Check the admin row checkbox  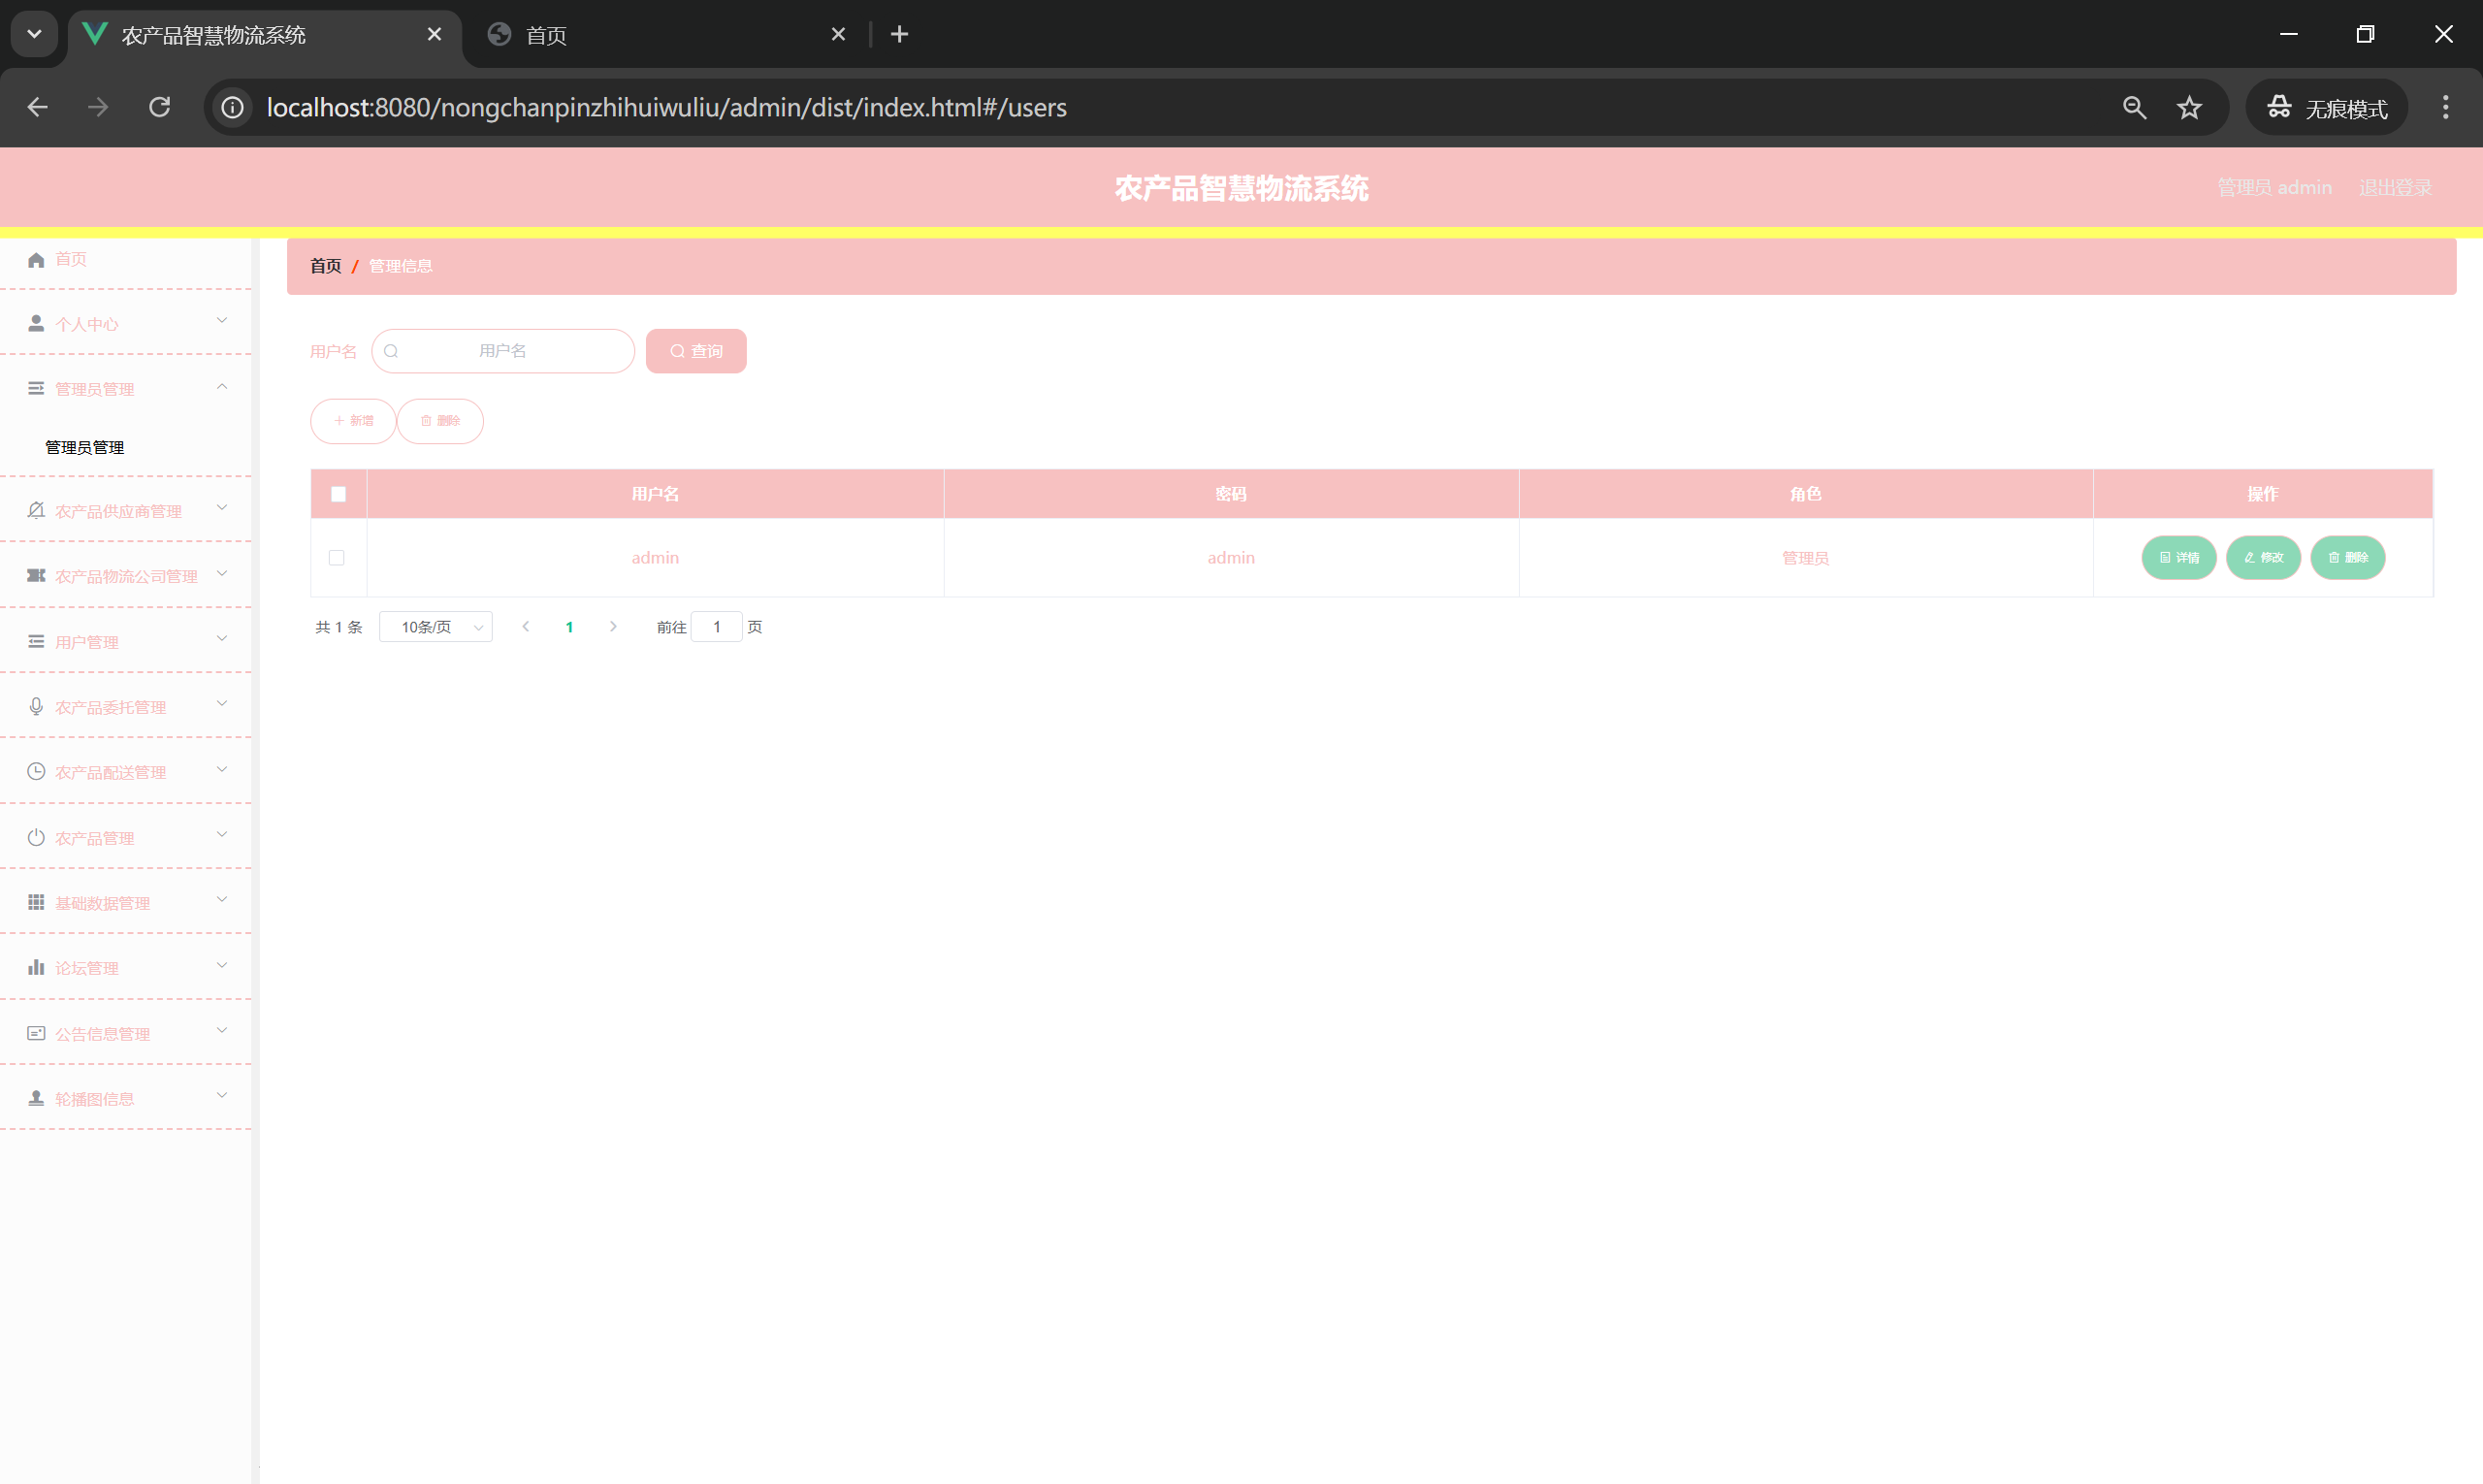point(337,558)
